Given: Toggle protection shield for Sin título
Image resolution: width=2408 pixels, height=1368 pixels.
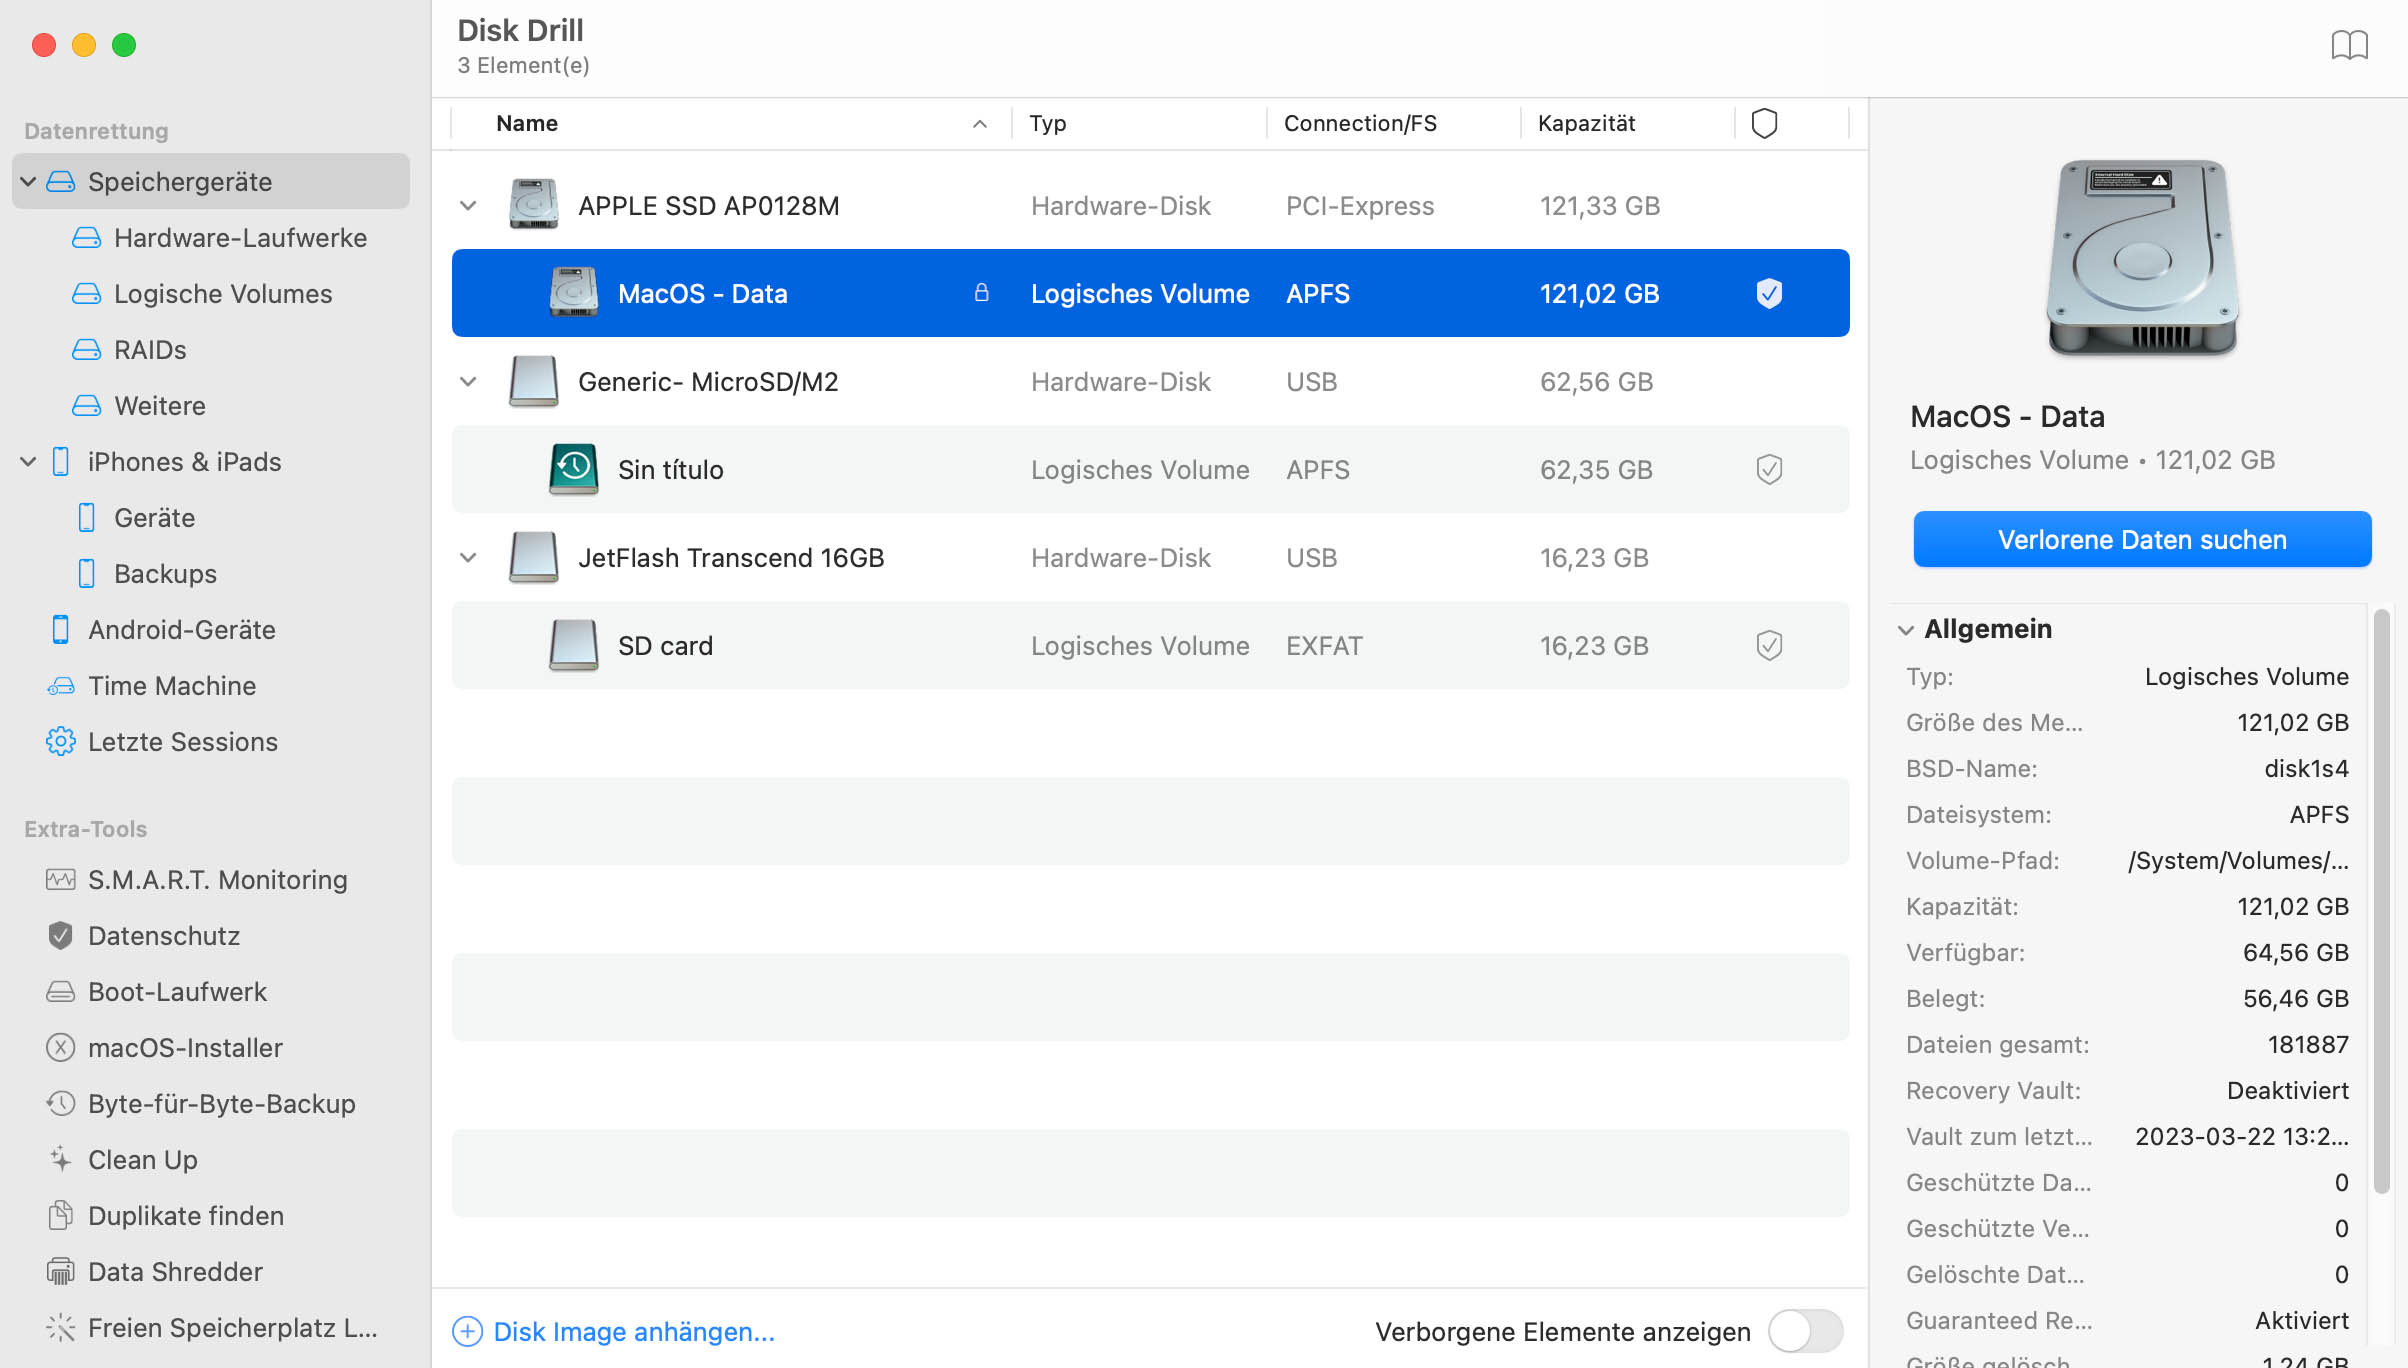Looking at the screenshot, I should coord(1769,469).
